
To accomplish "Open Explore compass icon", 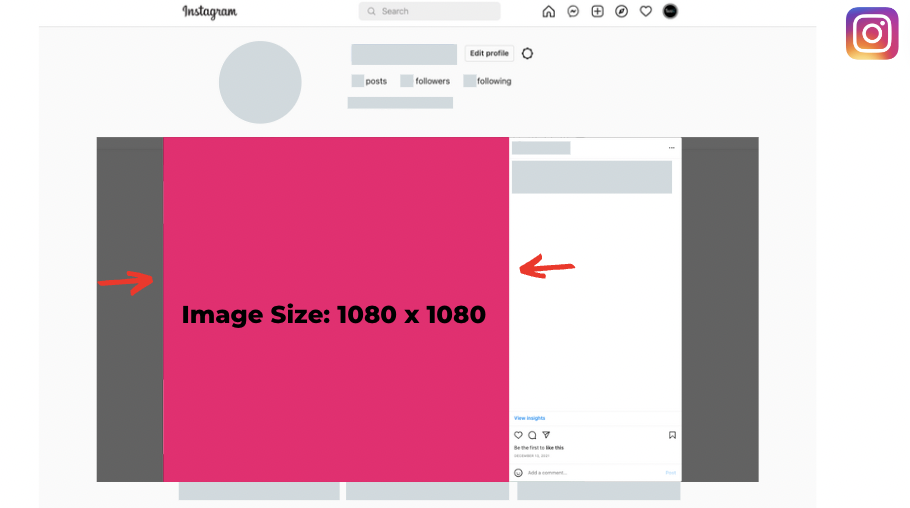I will coord(622,12).
